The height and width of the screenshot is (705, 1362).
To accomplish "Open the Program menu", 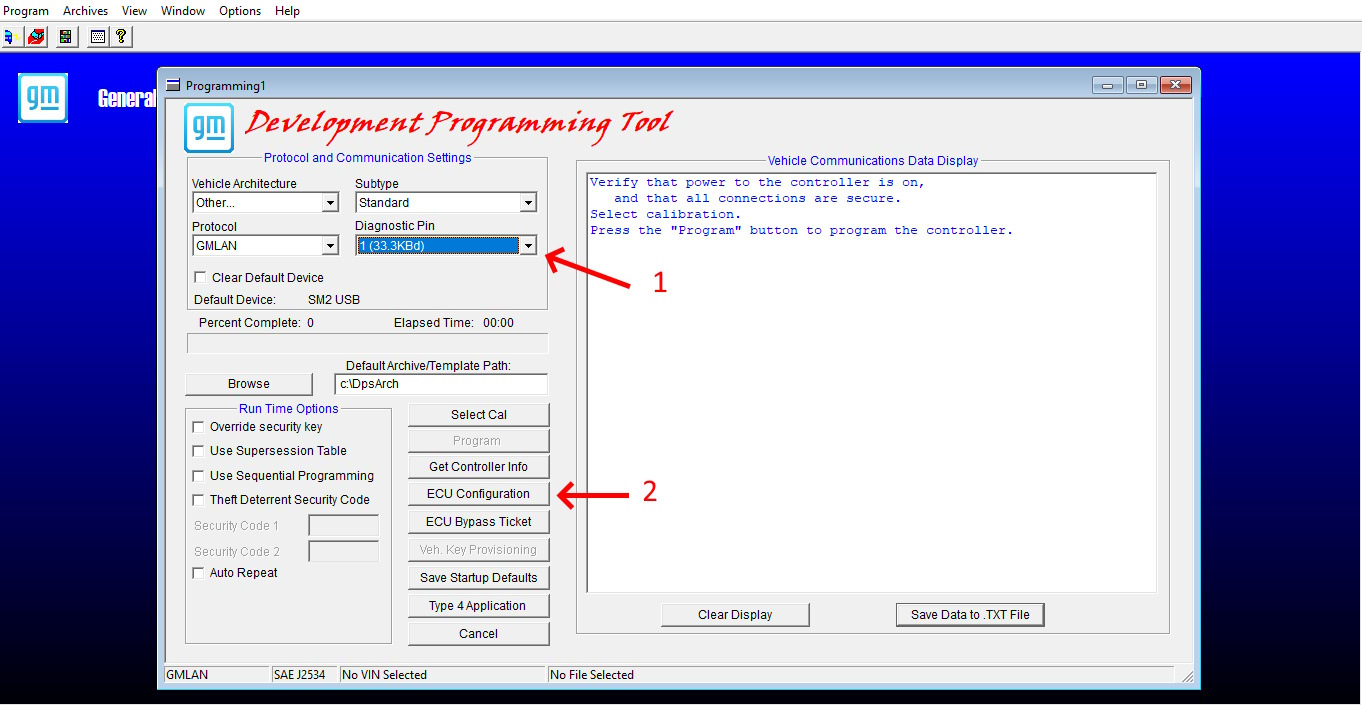I will click(26, 11).
